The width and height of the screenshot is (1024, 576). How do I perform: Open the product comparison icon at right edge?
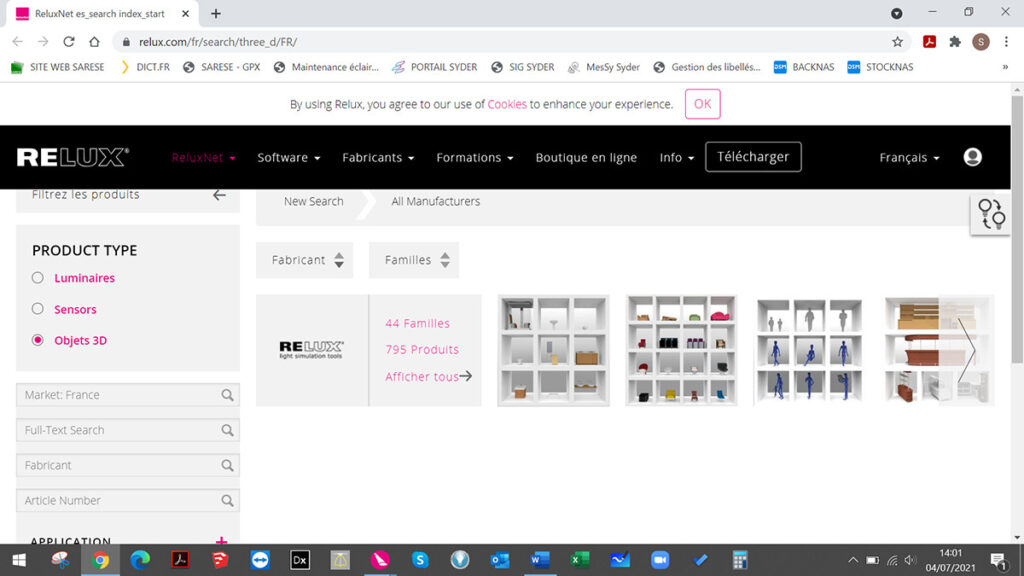990,214
